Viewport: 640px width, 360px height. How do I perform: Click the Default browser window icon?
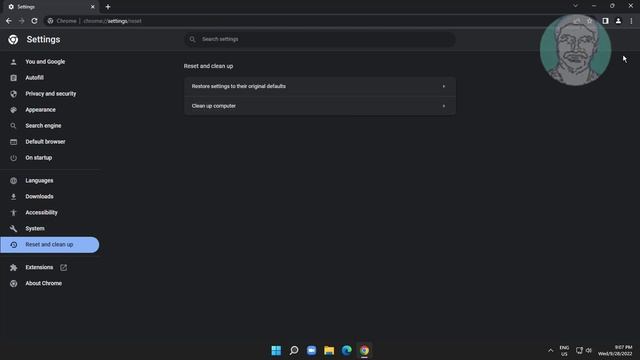coord(13,142)
